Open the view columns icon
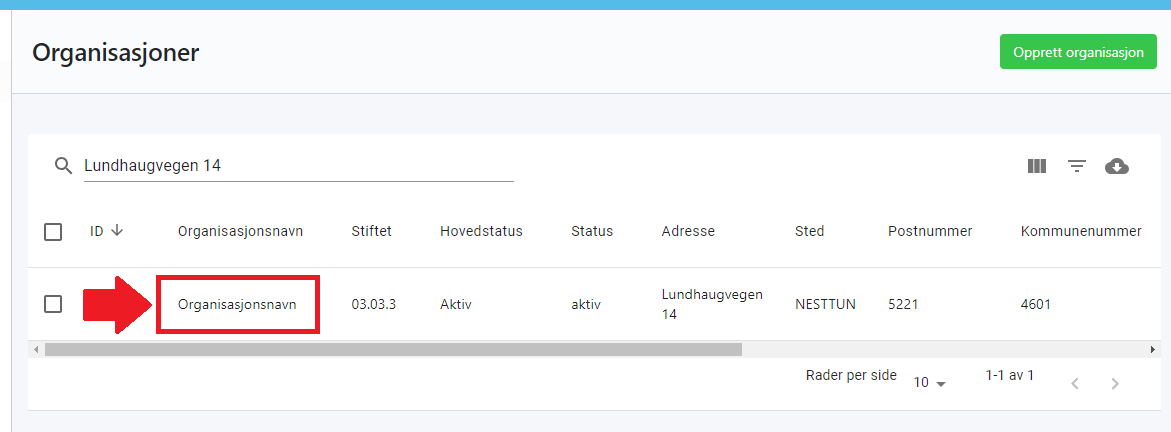This screenshot has width=1171, height=432. (x=1037, y=166)
